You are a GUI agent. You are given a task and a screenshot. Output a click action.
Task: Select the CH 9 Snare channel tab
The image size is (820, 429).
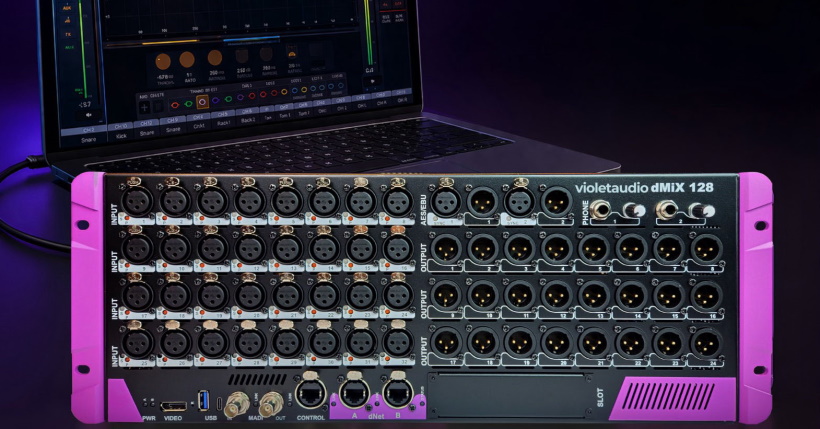coord(173,125)
